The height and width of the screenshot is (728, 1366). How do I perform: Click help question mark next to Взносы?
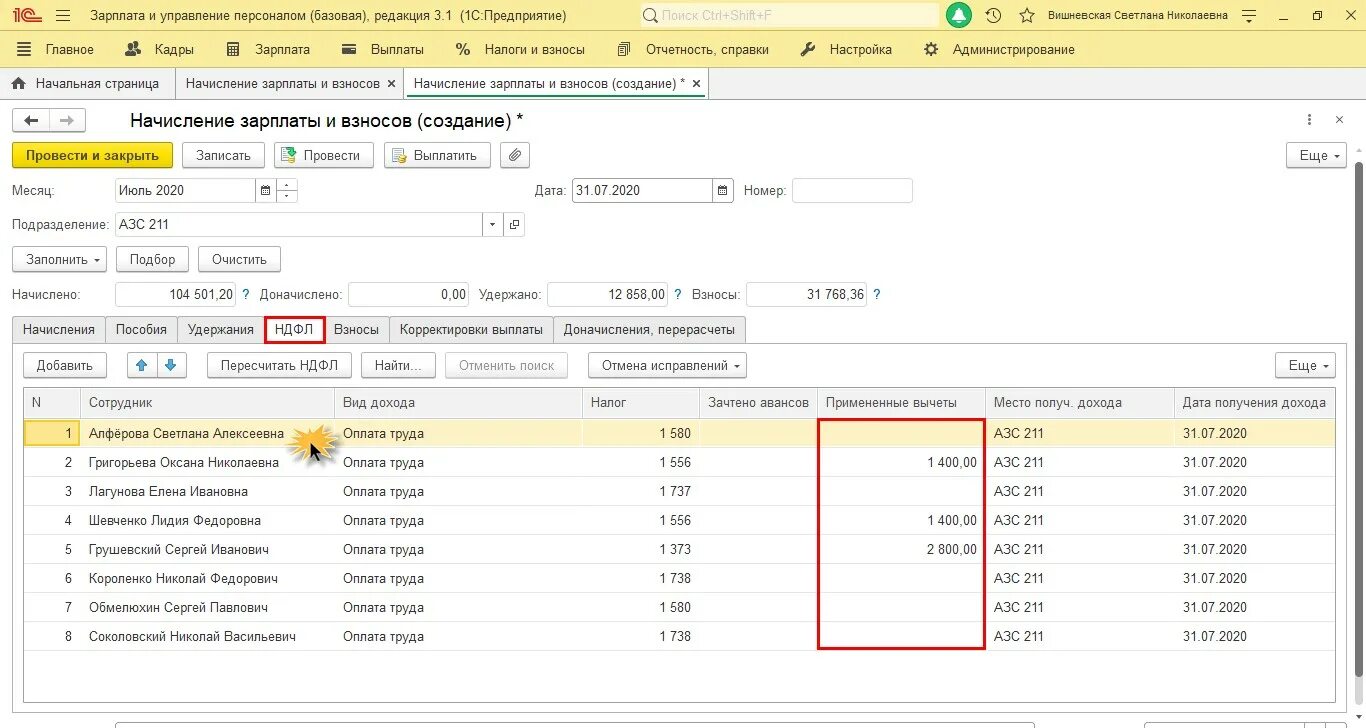(x=877, y=295)
